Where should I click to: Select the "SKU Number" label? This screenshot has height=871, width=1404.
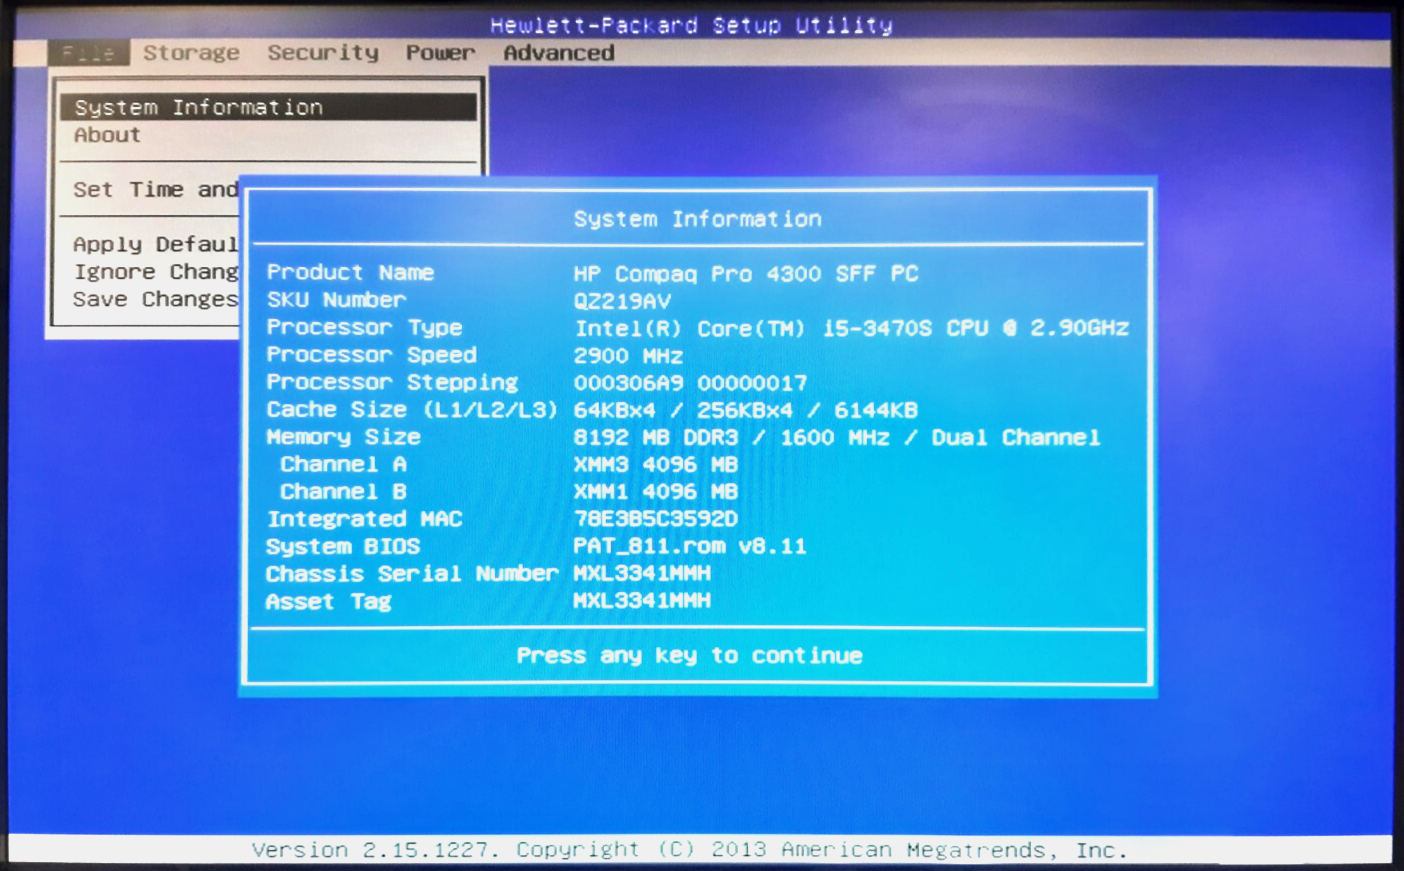click(336, 300)
